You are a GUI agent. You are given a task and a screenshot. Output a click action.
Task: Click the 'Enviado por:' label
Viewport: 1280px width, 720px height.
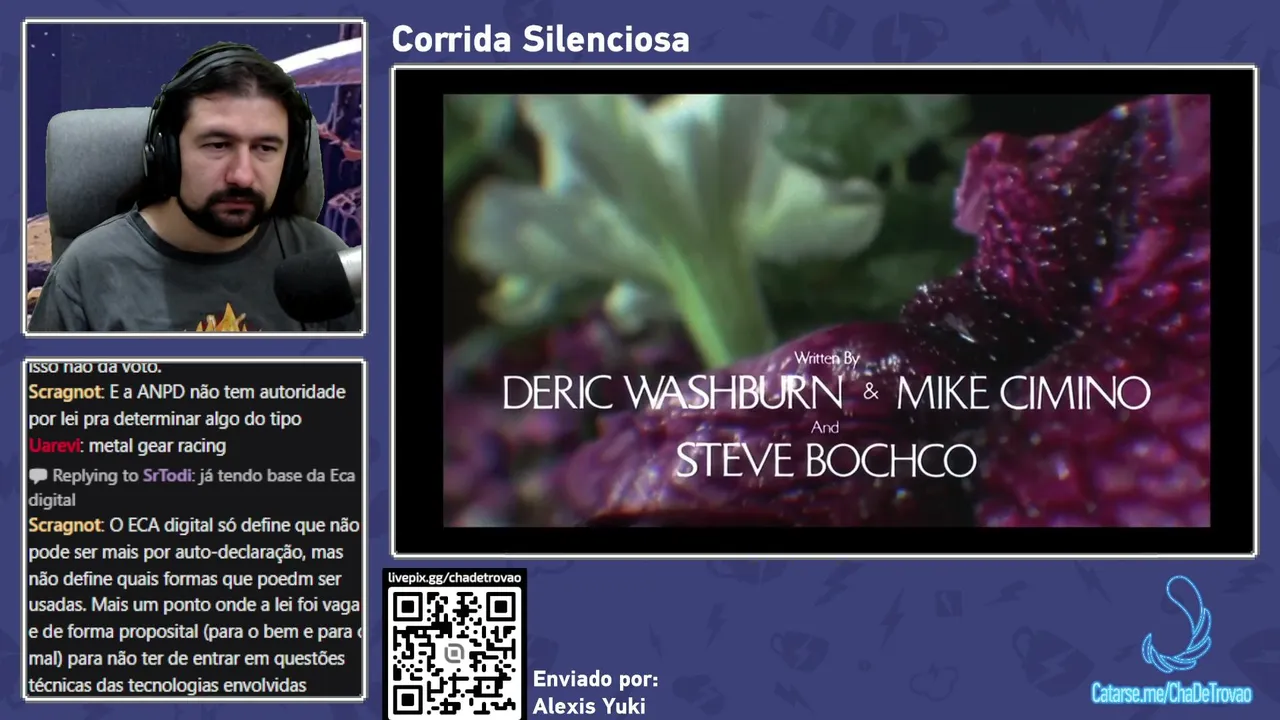click(x=595, y=680)
